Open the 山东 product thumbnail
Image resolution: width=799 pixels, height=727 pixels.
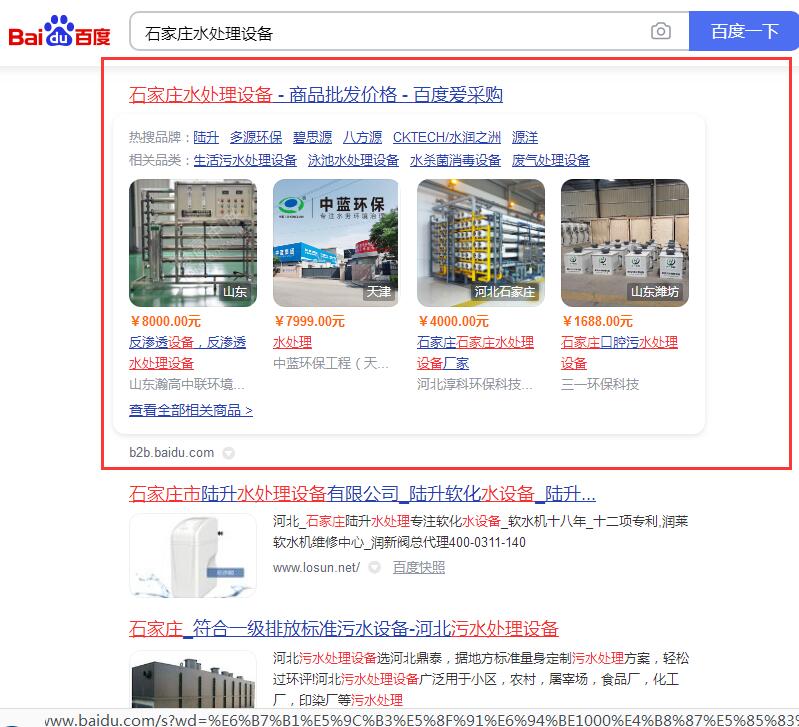pos(193,243)
